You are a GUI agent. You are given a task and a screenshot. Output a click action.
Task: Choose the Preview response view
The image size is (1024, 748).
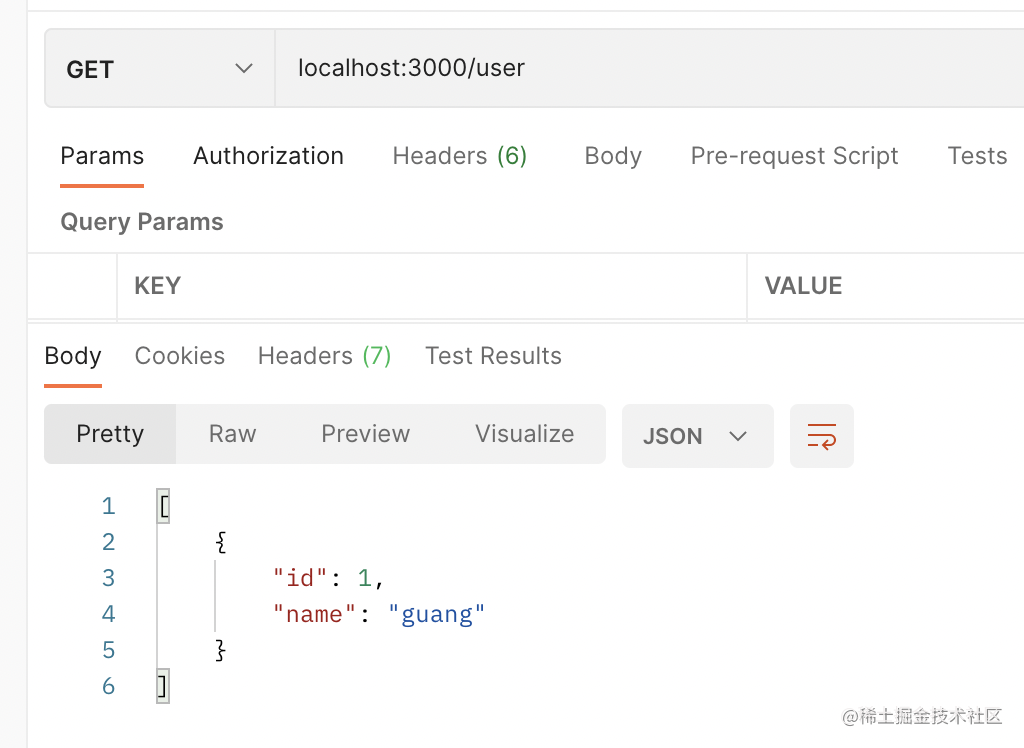pos(365,434)
